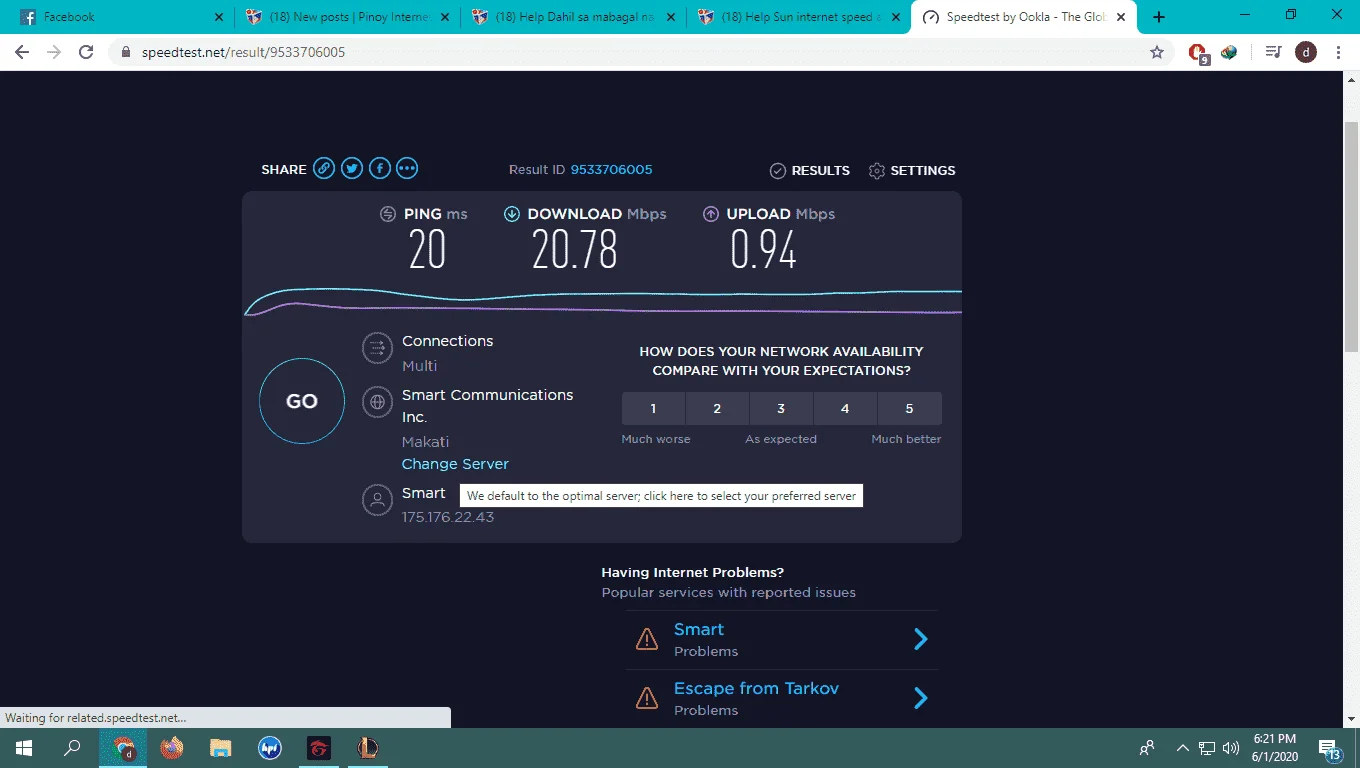Open File Explorer from the taskbar
Image resolution: width=1360 pixels, height=768 pixels.
coord(220,748)
